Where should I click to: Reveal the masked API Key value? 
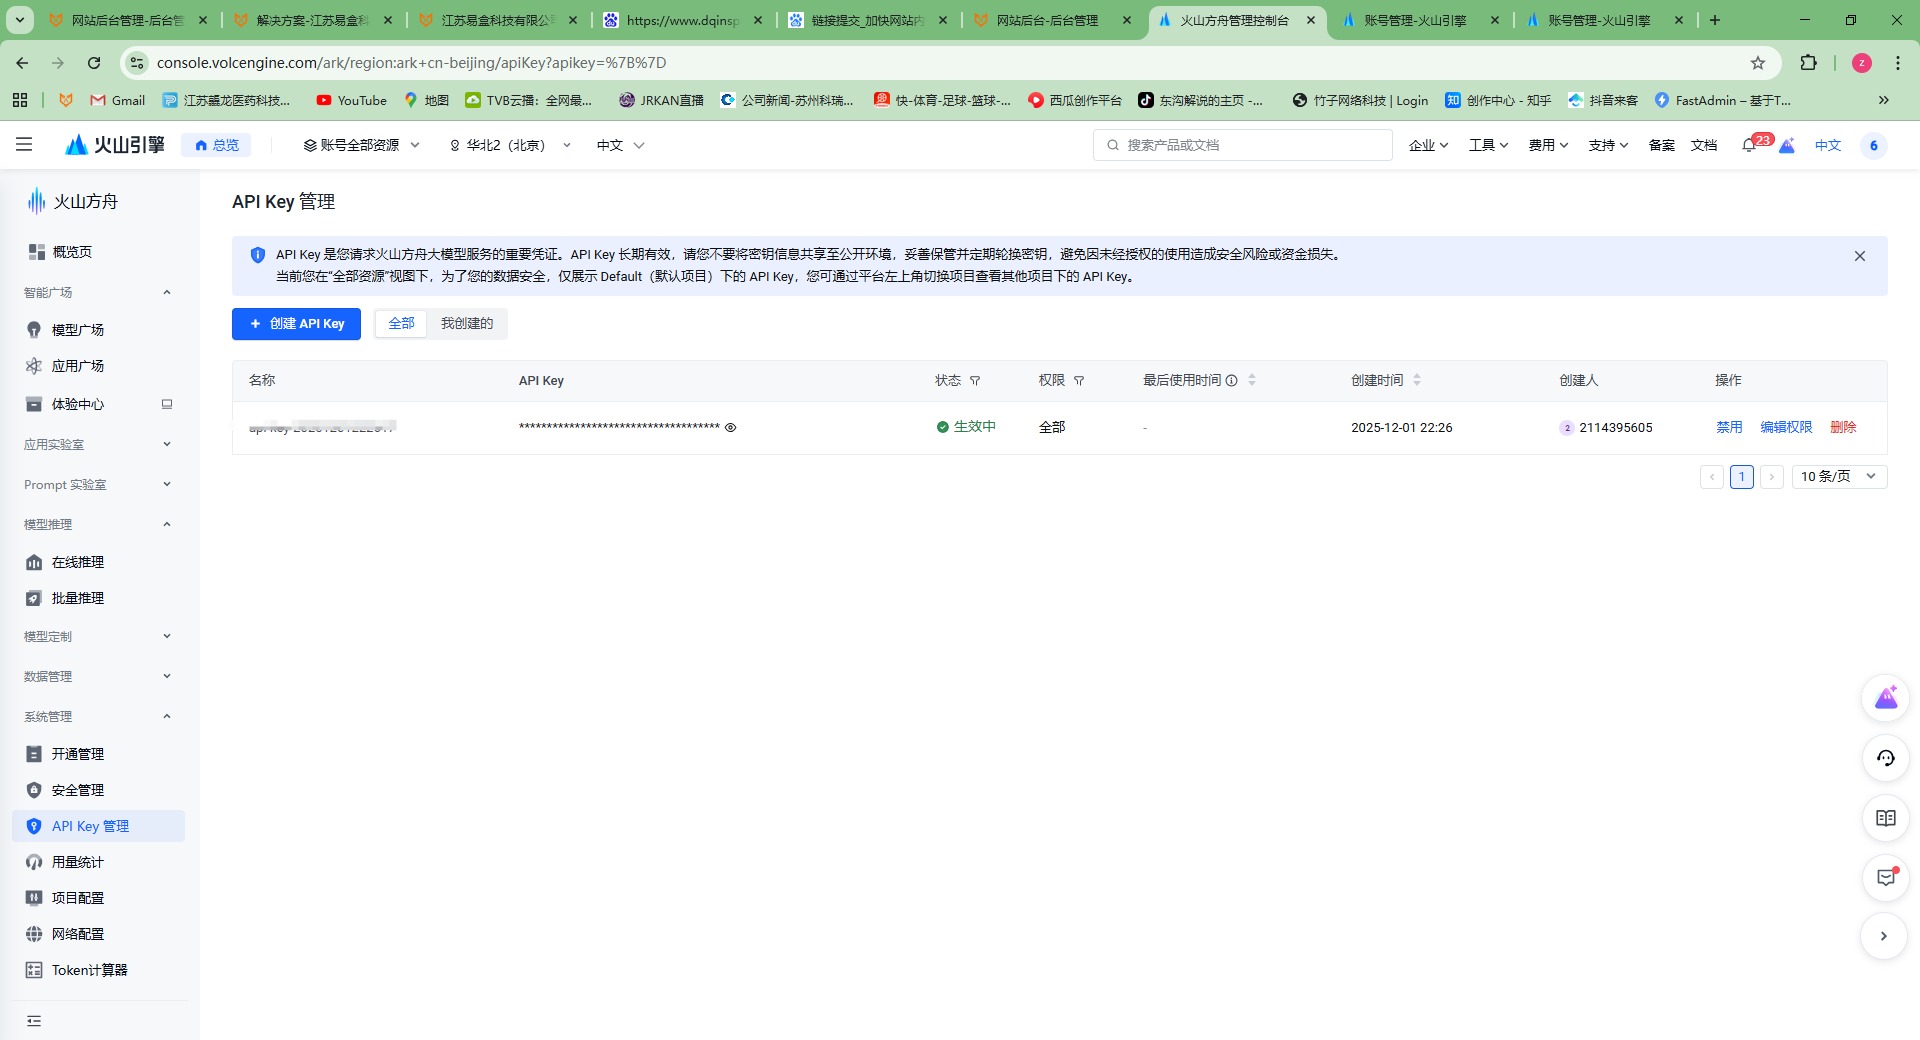731,427
